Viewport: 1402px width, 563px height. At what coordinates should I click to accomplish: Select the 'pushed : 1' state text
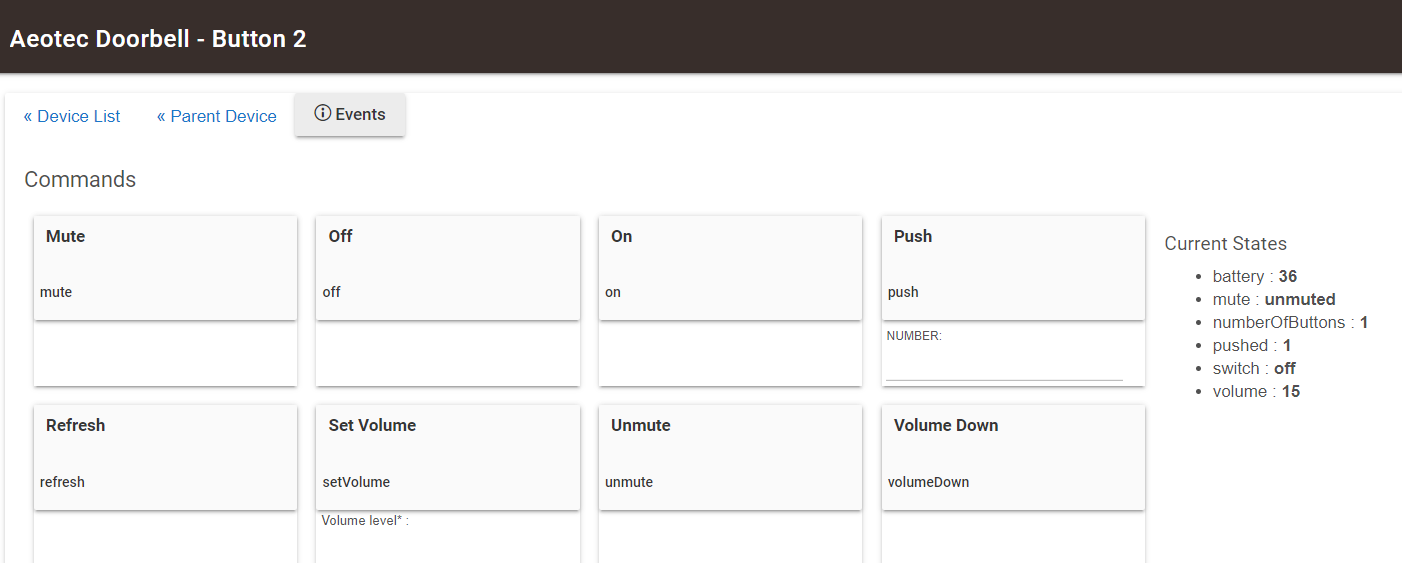(x=1252, y=345)
